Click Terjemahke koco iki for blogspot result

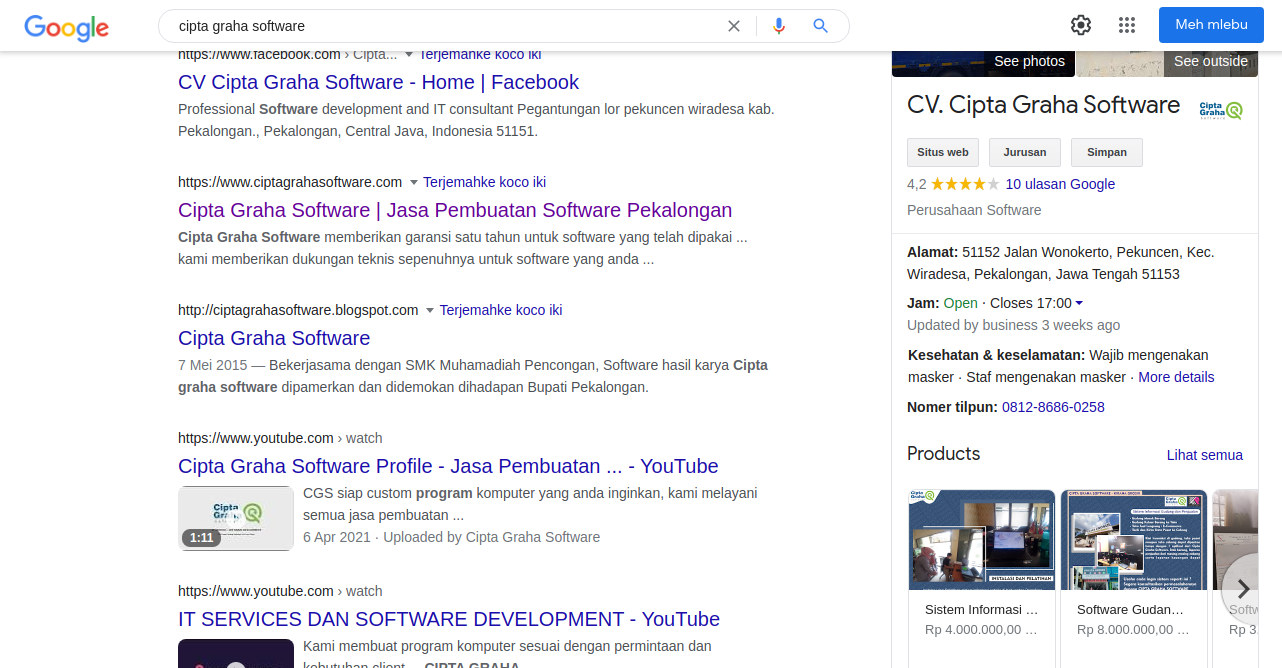pyautogui.click(x=501, y=310)
